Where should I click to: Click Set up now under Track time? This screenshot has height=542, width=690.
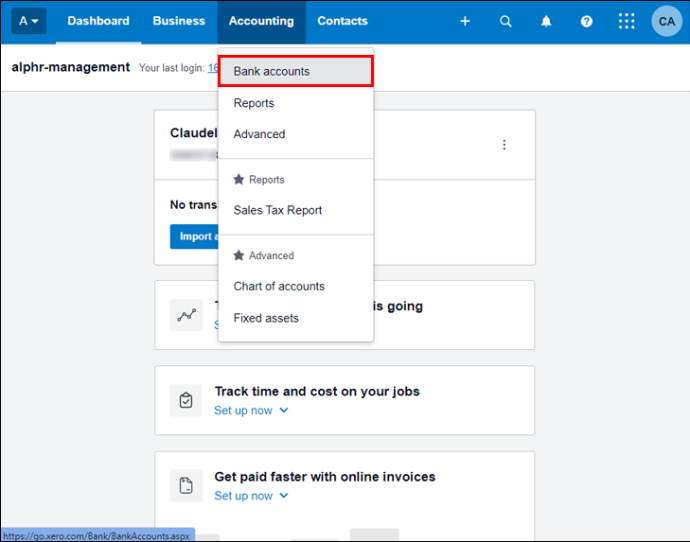pyautogui.click(x=243, y=410)
